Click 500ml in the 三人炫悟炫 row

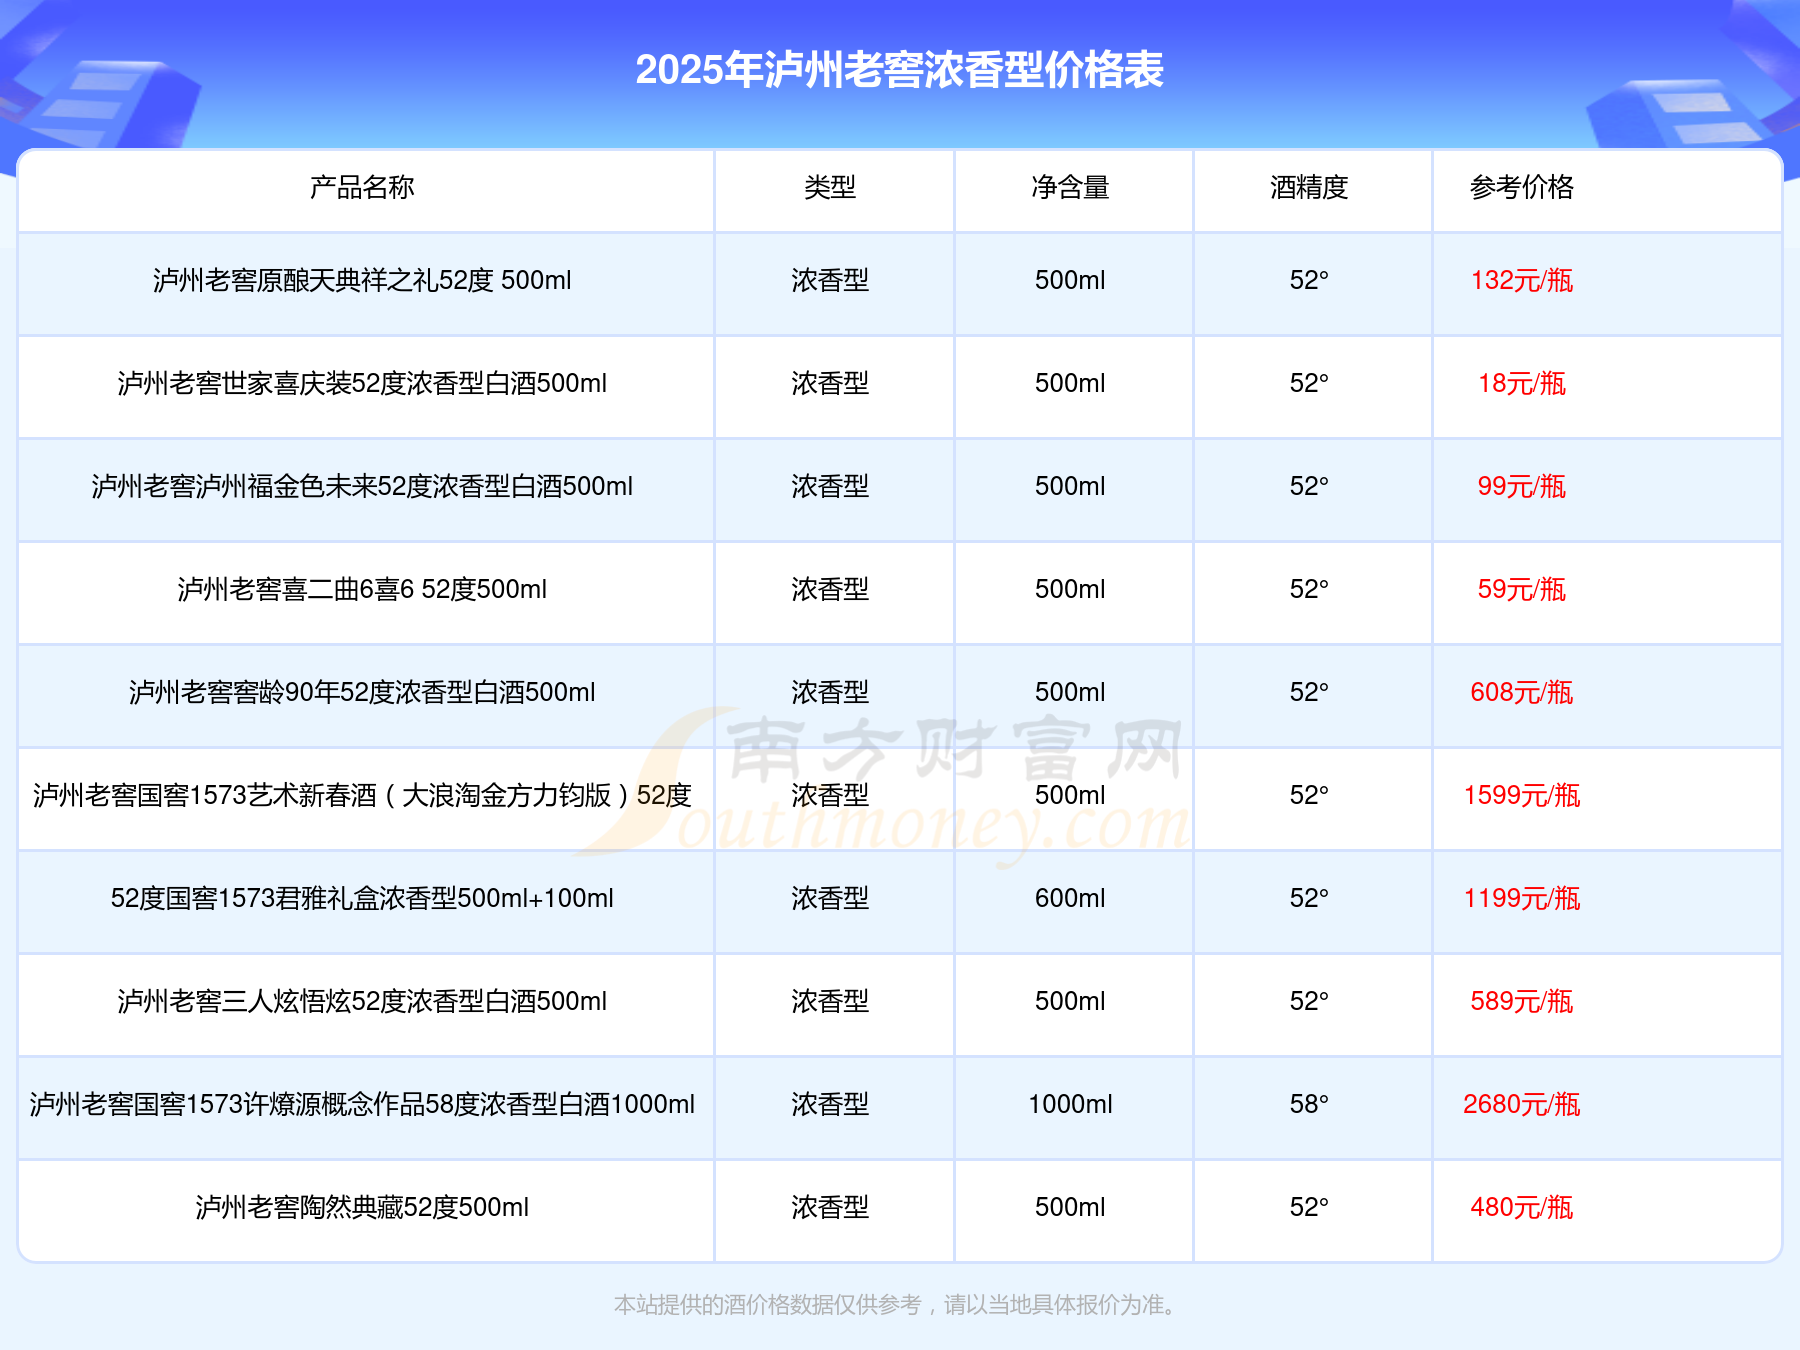pyautogui.click(x=1070, y=1001)
